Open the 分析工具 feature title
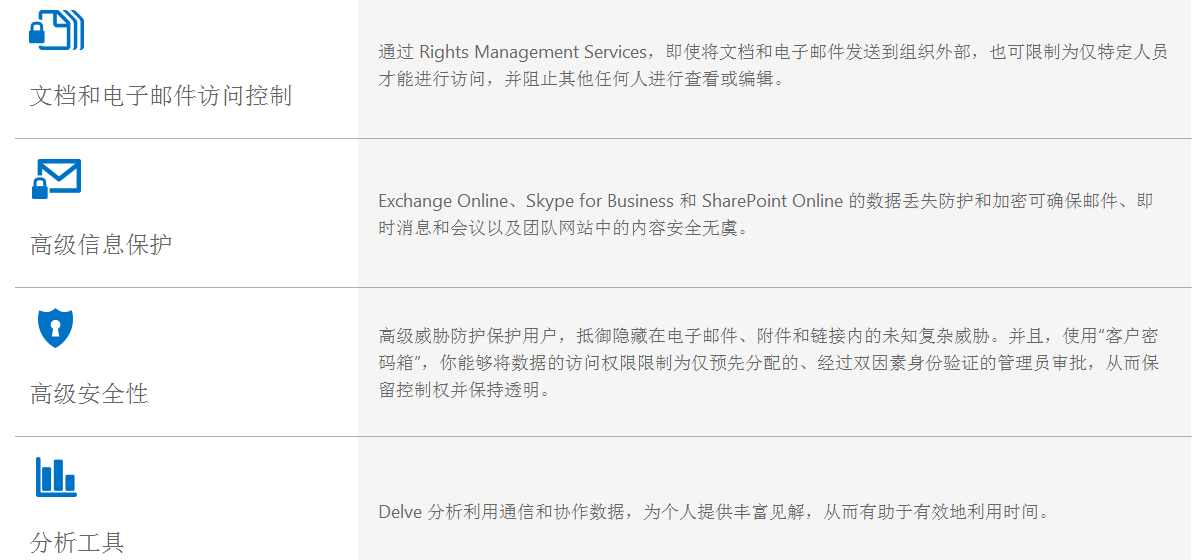1192x560 pixels. pyautogui.click(x=77, y=543)
